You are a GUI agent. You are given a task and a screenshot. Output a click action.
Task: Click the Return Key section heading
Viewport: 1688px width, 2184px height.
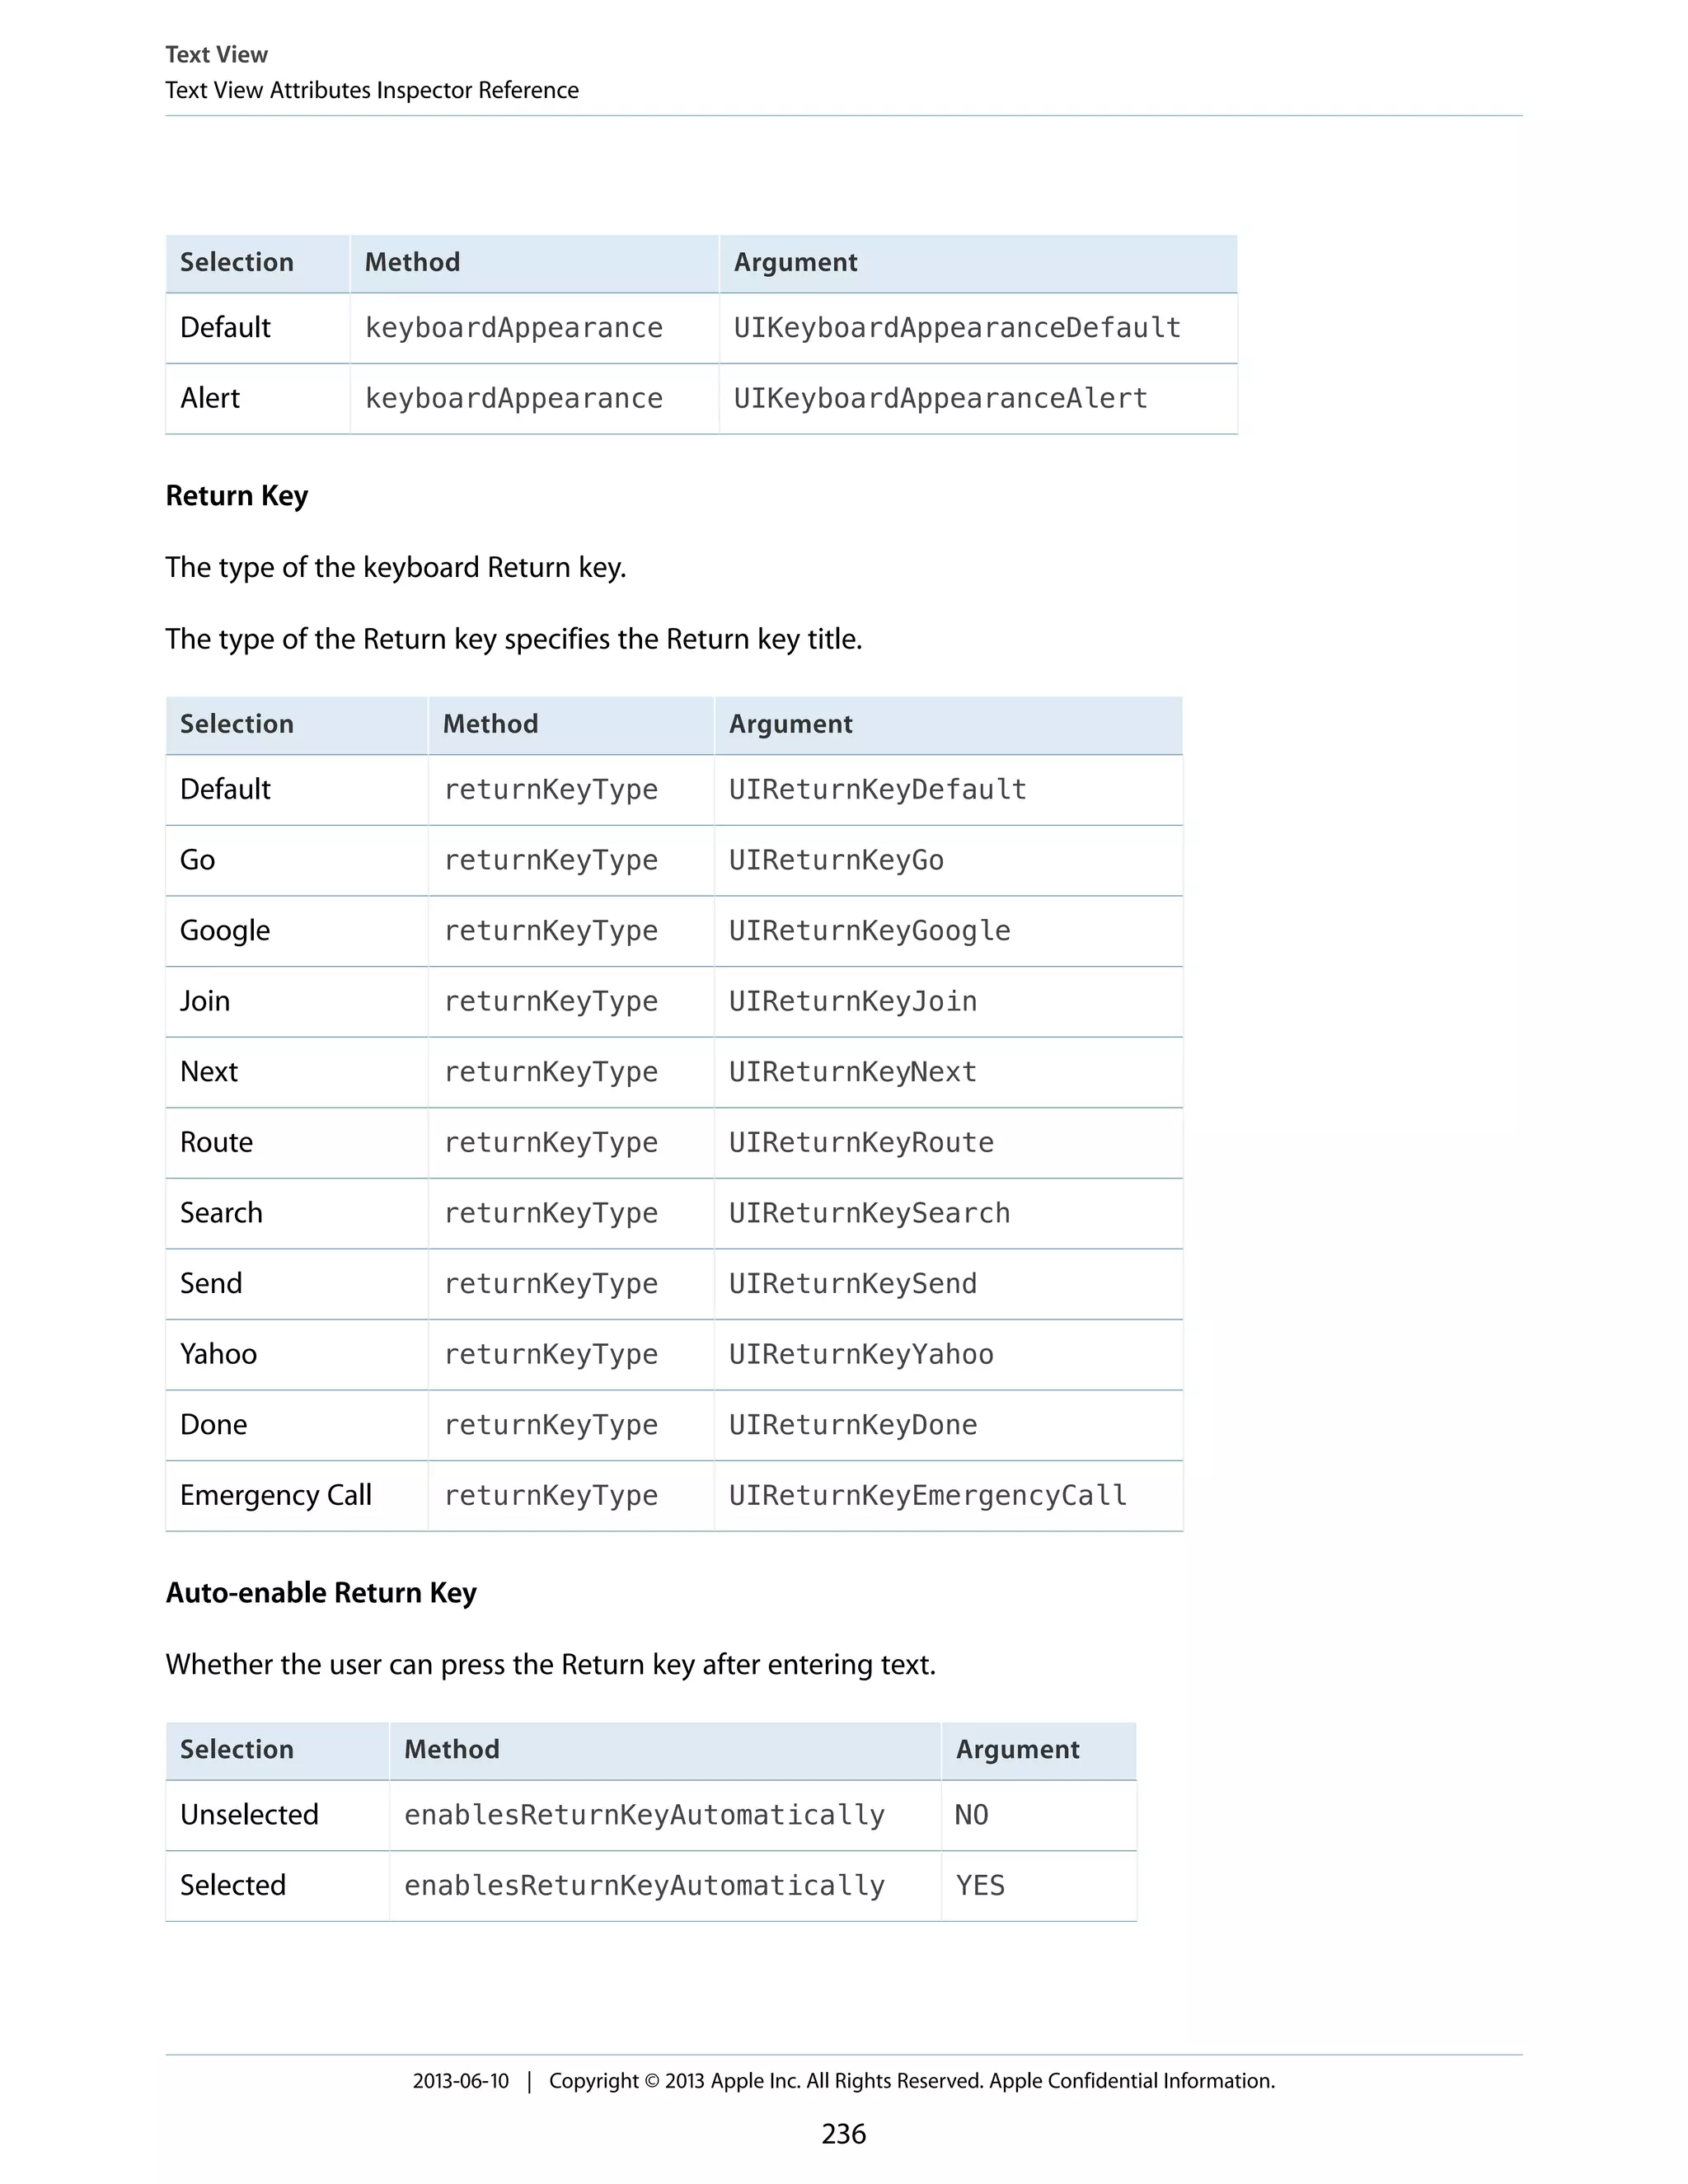pyautogui.click(x=236, y=496)
